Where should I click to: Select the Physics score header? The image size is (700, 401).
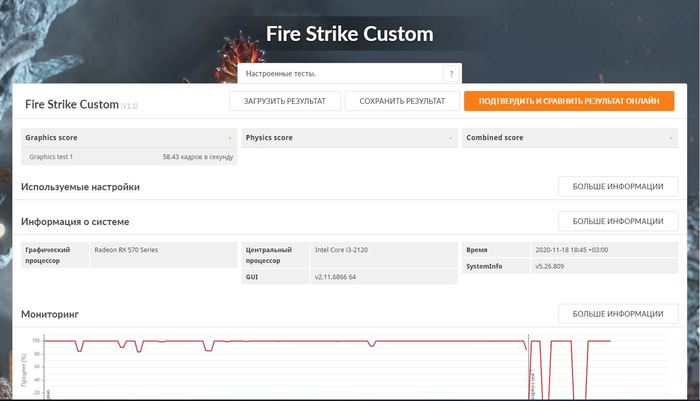350,138
